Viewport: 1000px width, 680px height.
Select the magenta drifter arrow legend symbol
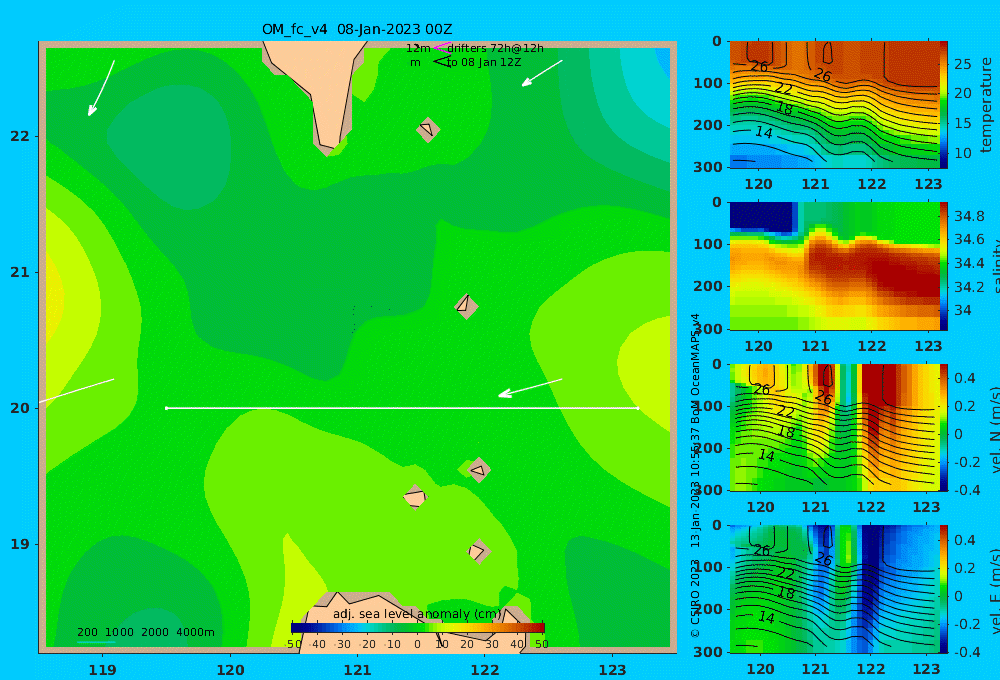(441, 47)
